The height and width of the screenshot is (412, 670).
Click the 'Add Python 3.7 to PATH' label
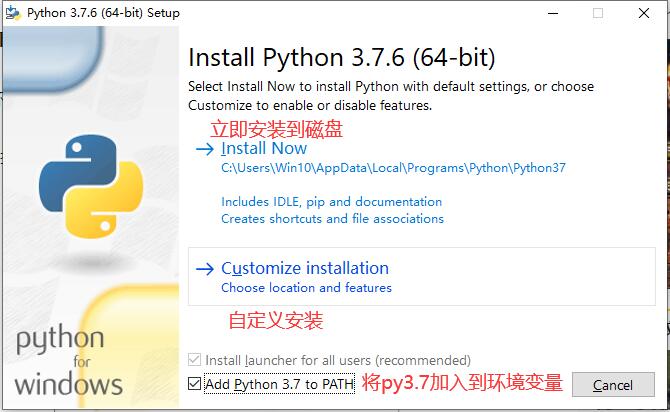coord(279,384)
